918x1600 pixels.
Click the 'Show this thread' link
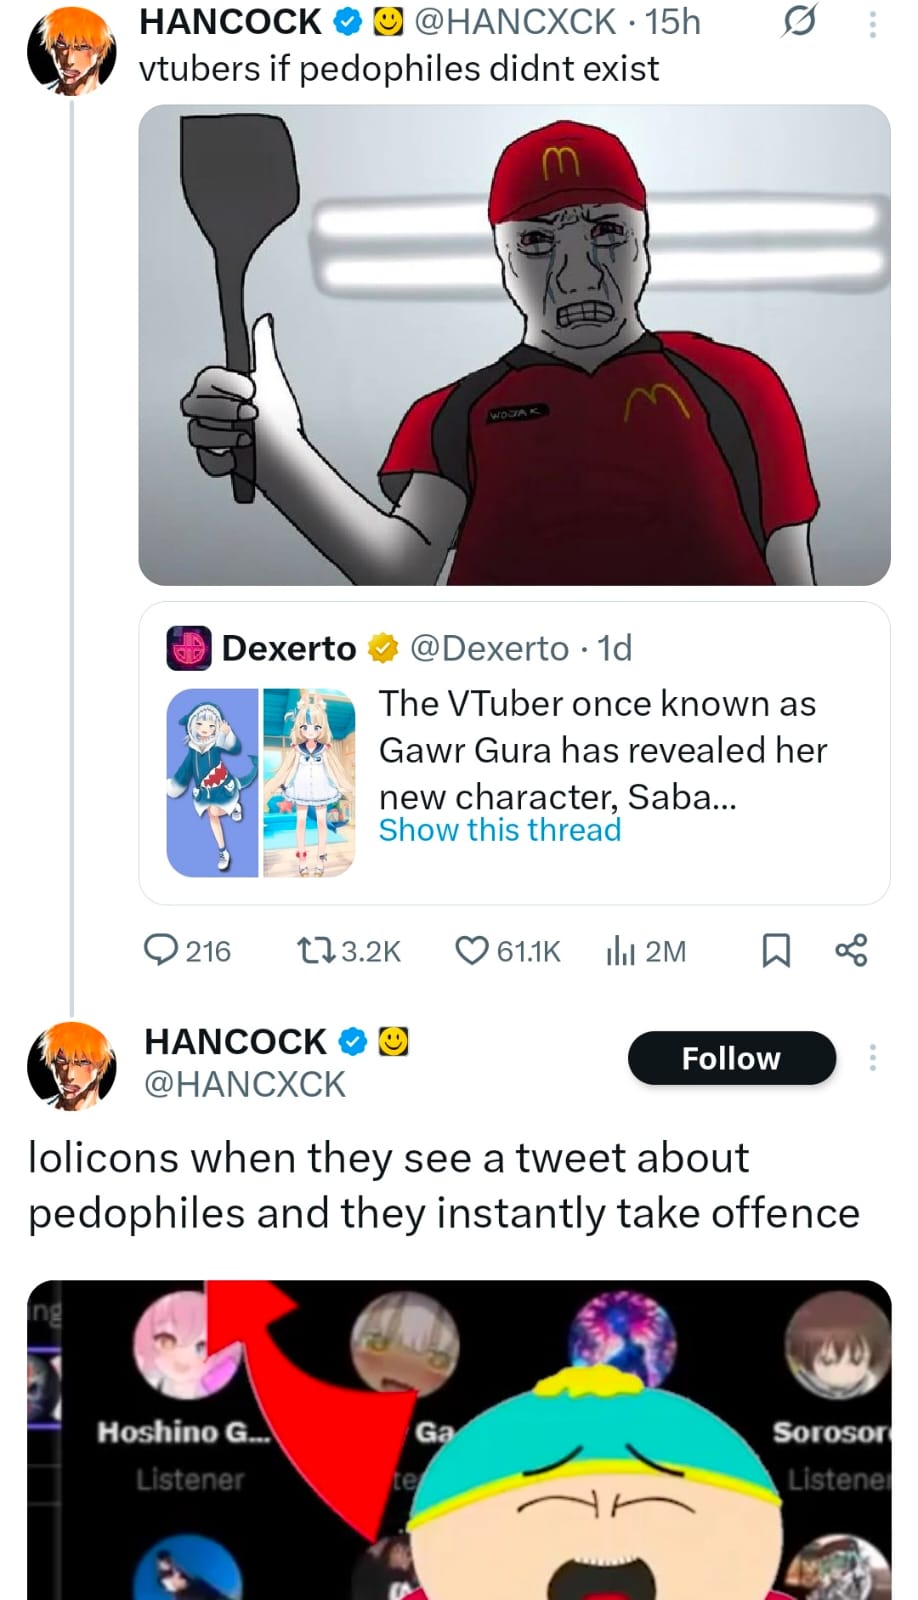(499, 830)
